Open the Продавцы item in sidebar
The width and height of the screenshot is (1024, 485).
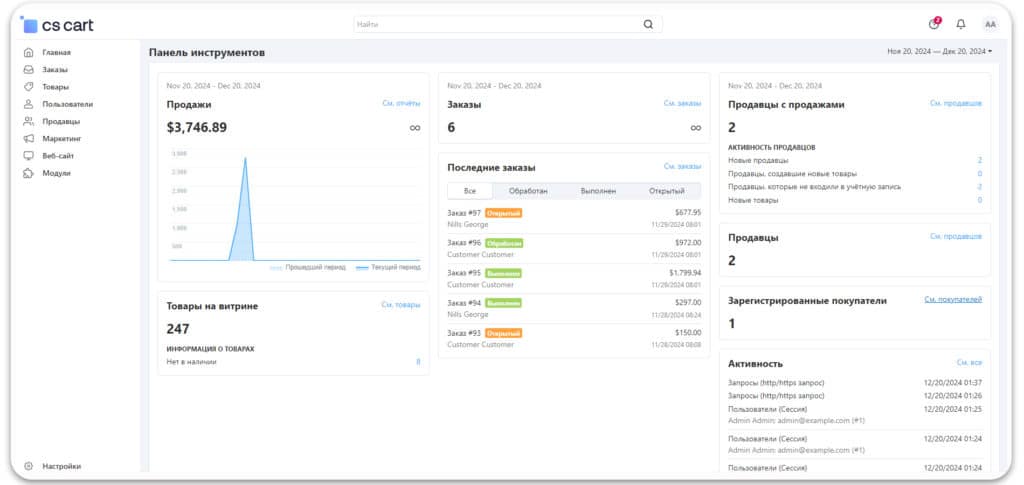coord(60,121)
